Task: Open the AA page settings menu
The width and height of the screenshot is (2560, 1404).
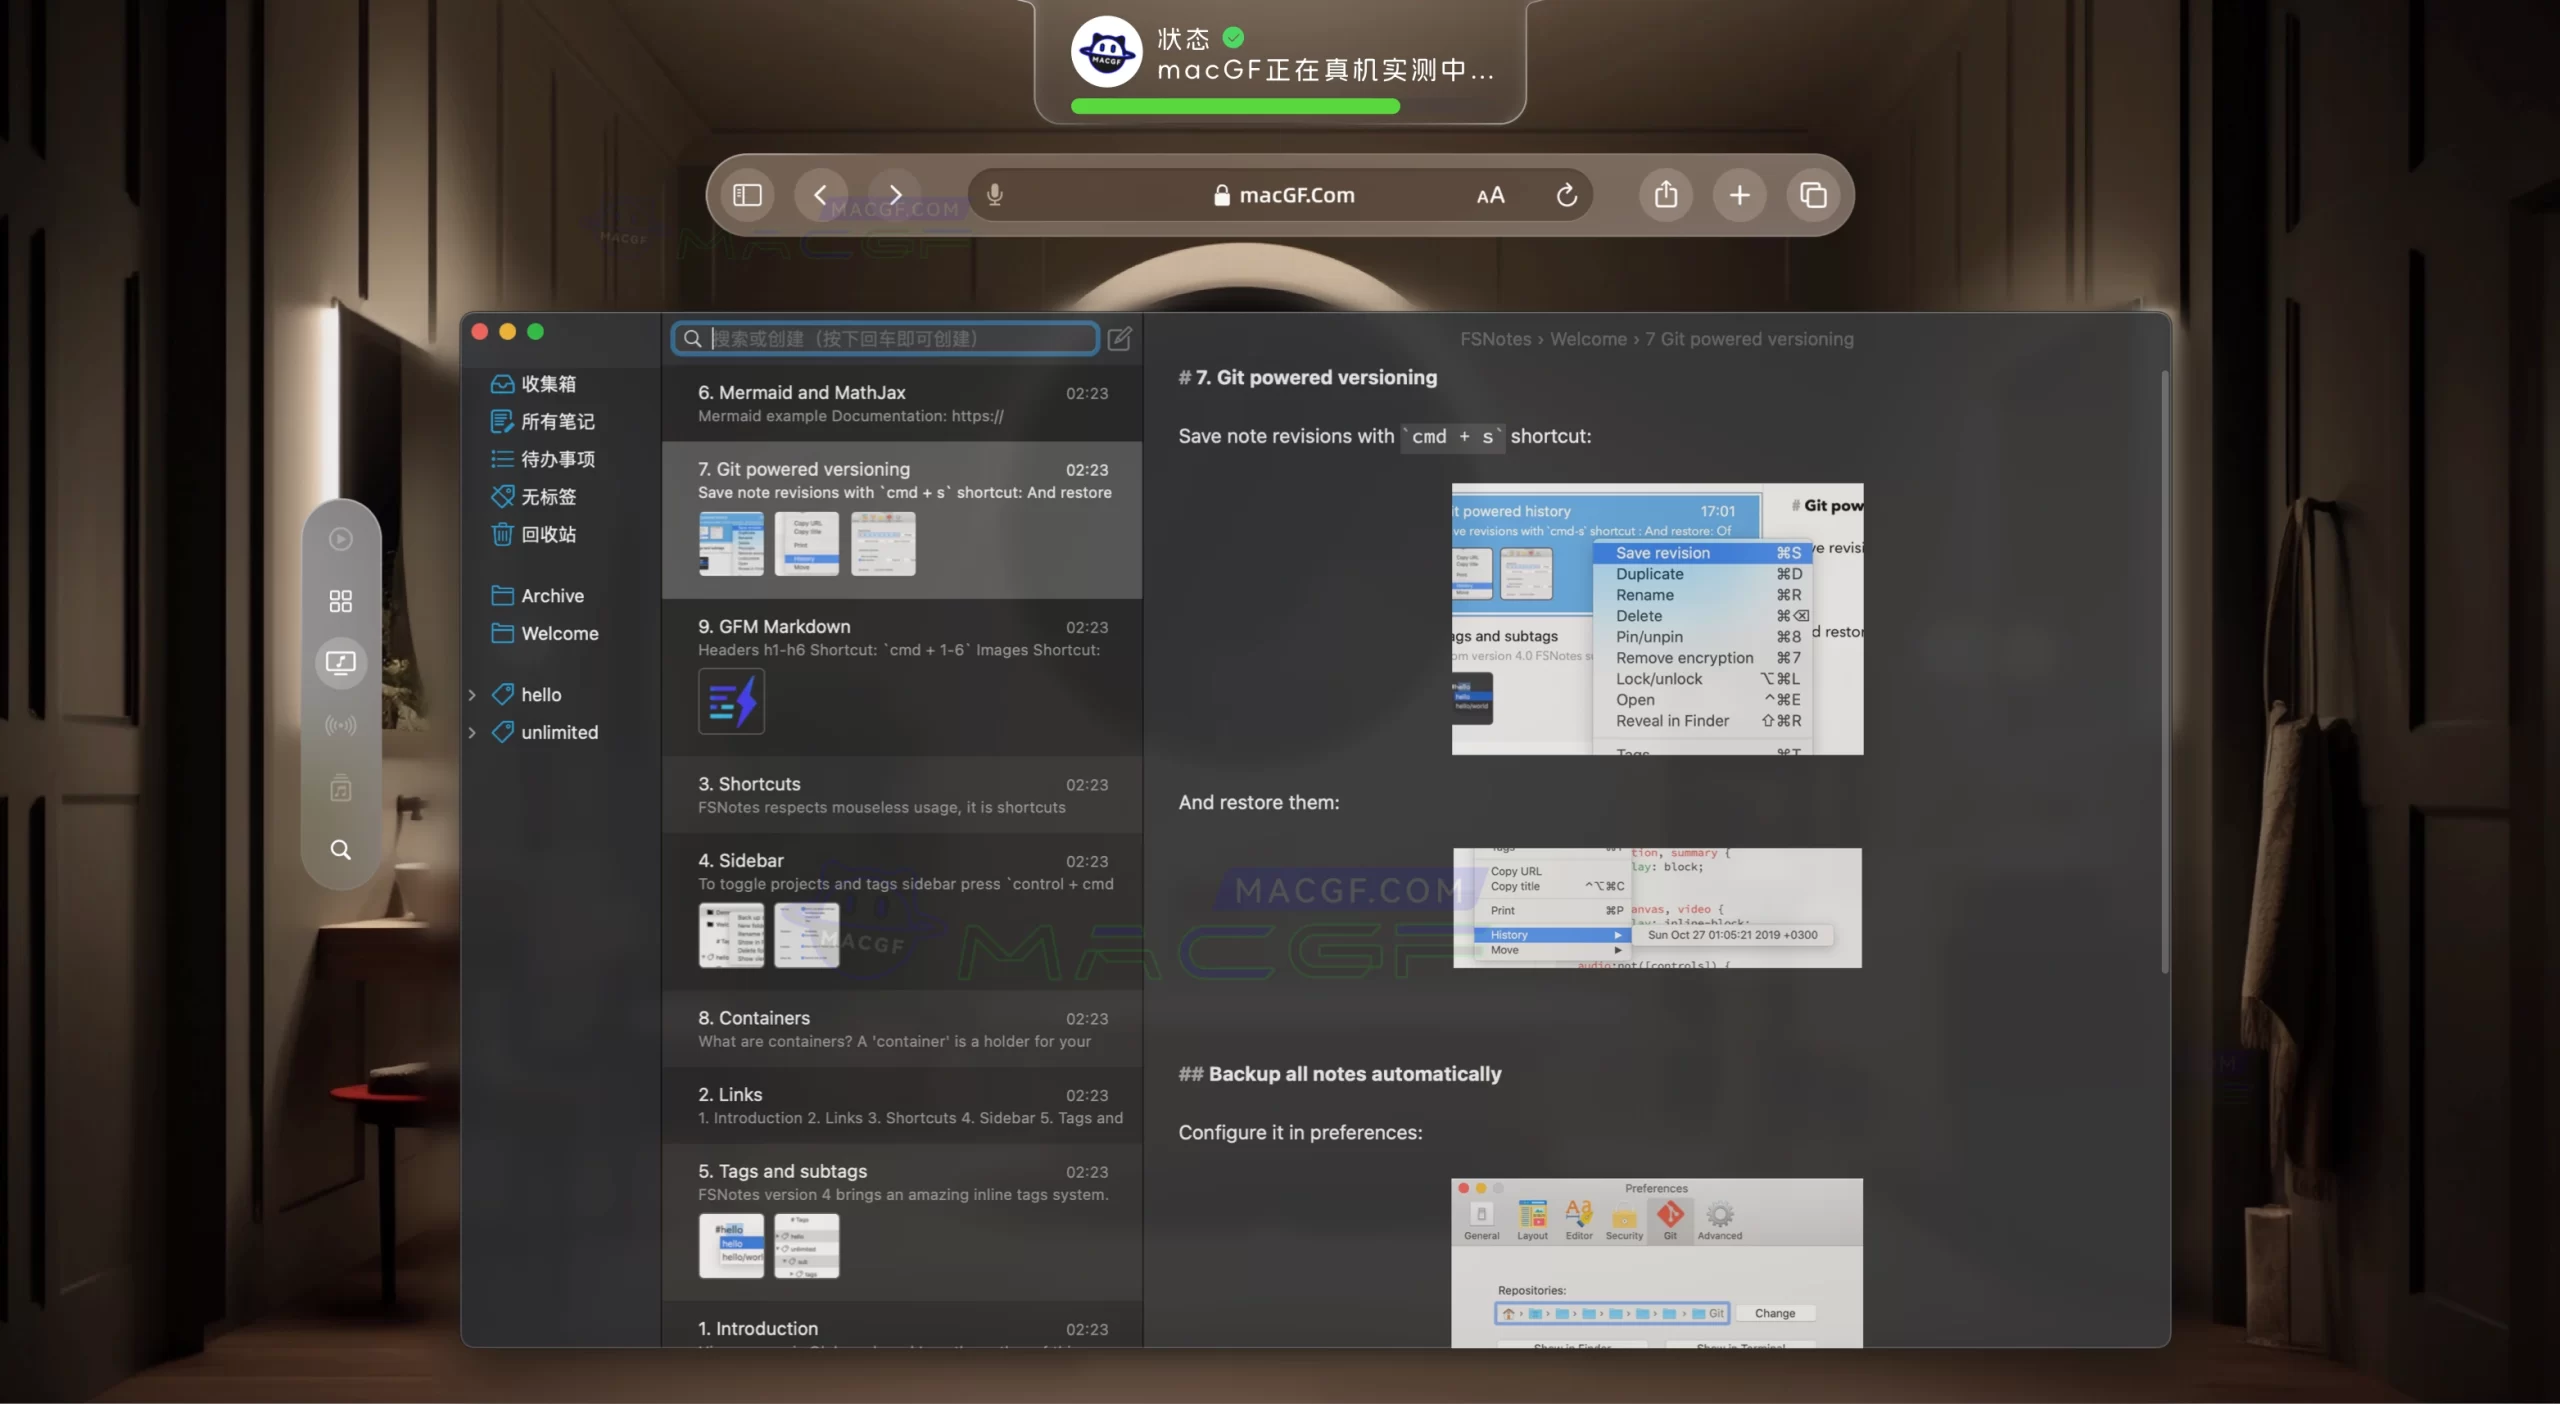Action: click(x=1489, y=194)
